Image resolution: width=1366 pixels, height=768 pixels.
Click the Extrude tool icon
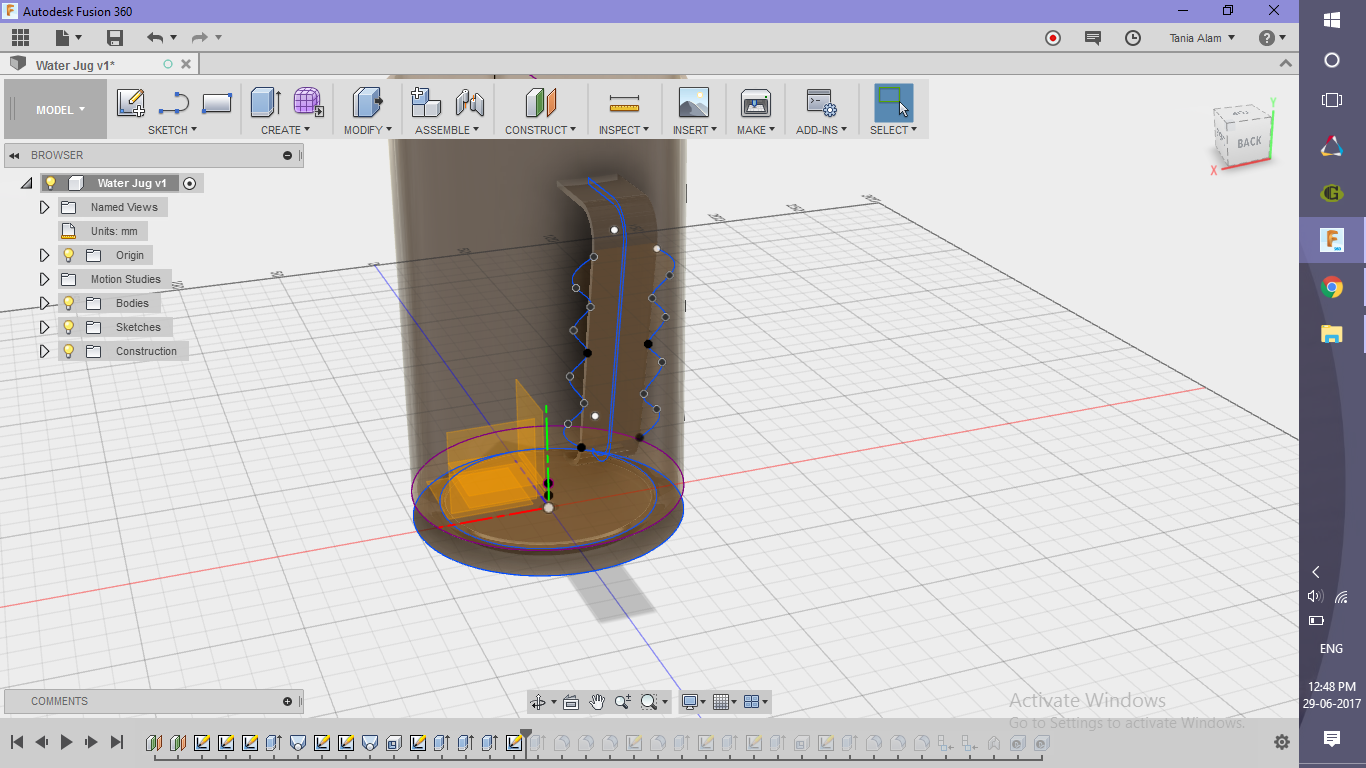265,103
